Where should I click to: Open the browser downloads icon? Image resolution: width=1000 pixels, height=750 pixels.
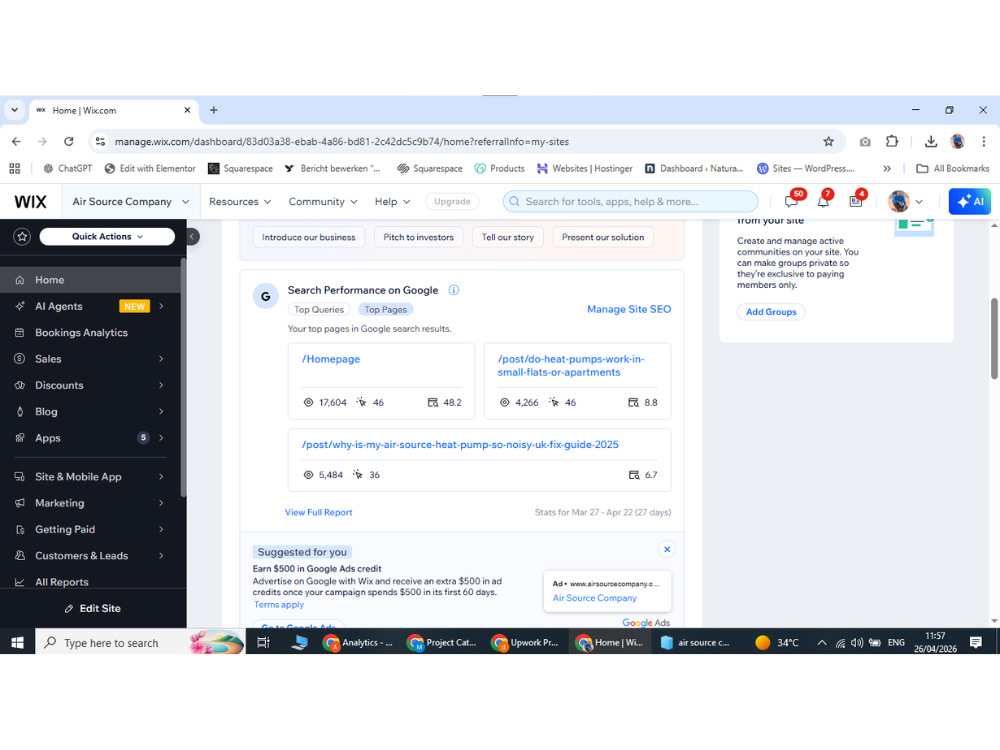click(x=930, y=142)
